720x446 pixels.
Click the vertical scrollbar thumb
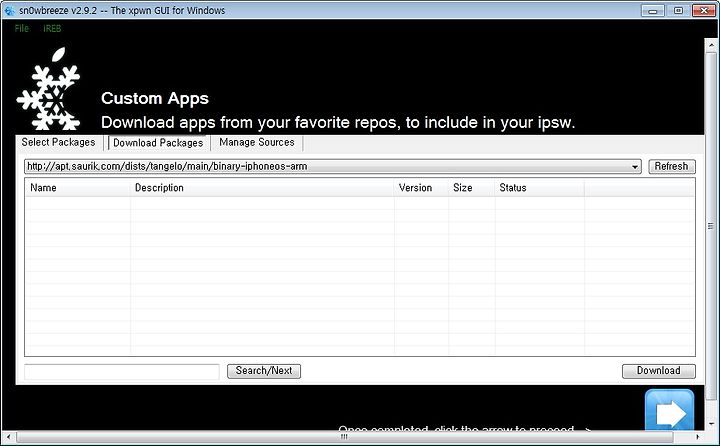pos(711,226)
